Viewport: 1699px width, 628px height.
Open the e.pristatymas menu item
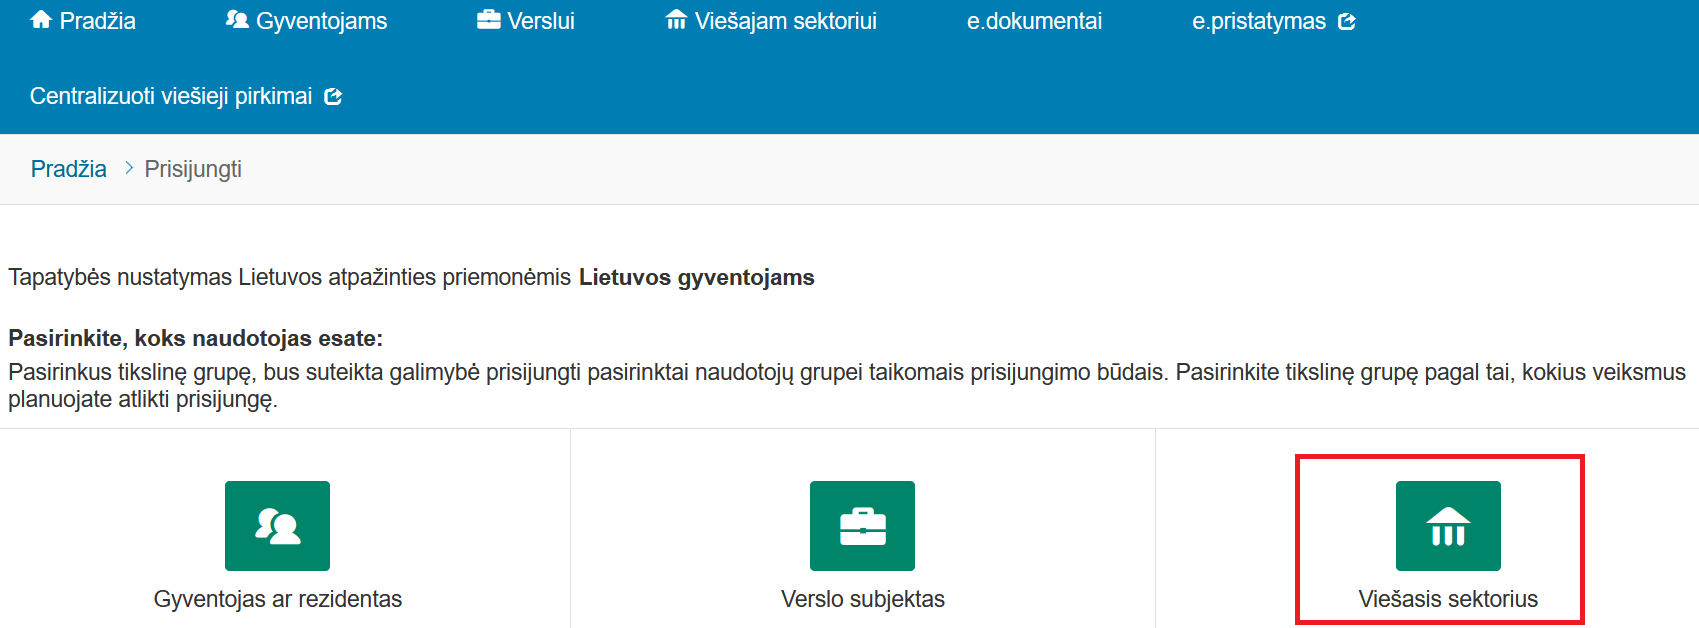pyautogui.click(x=1259, y=21)
